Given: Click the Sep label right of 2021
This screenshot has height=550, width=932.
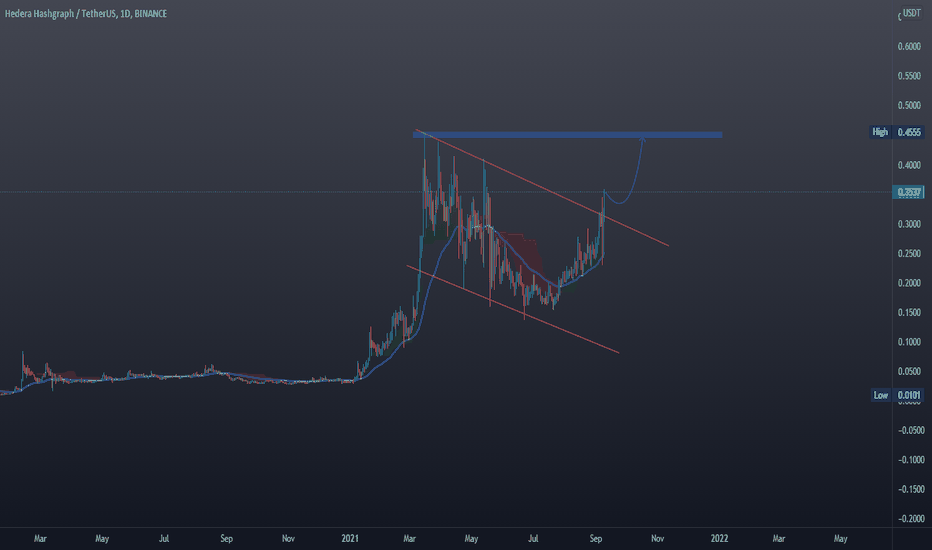Looking at the screenshot, I should click(596, 538).
